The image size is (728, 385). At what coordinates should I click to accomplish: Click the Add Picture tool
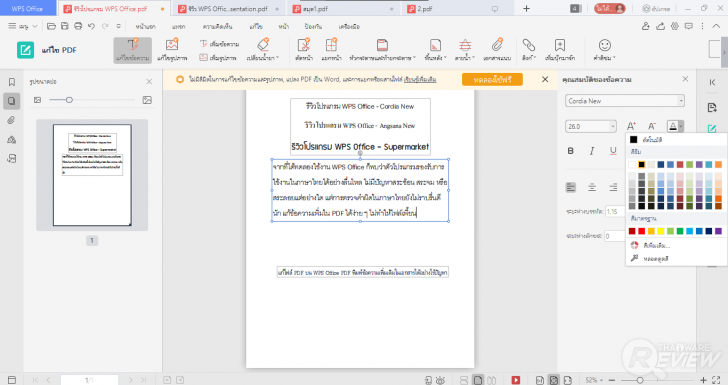click(218, 58)
